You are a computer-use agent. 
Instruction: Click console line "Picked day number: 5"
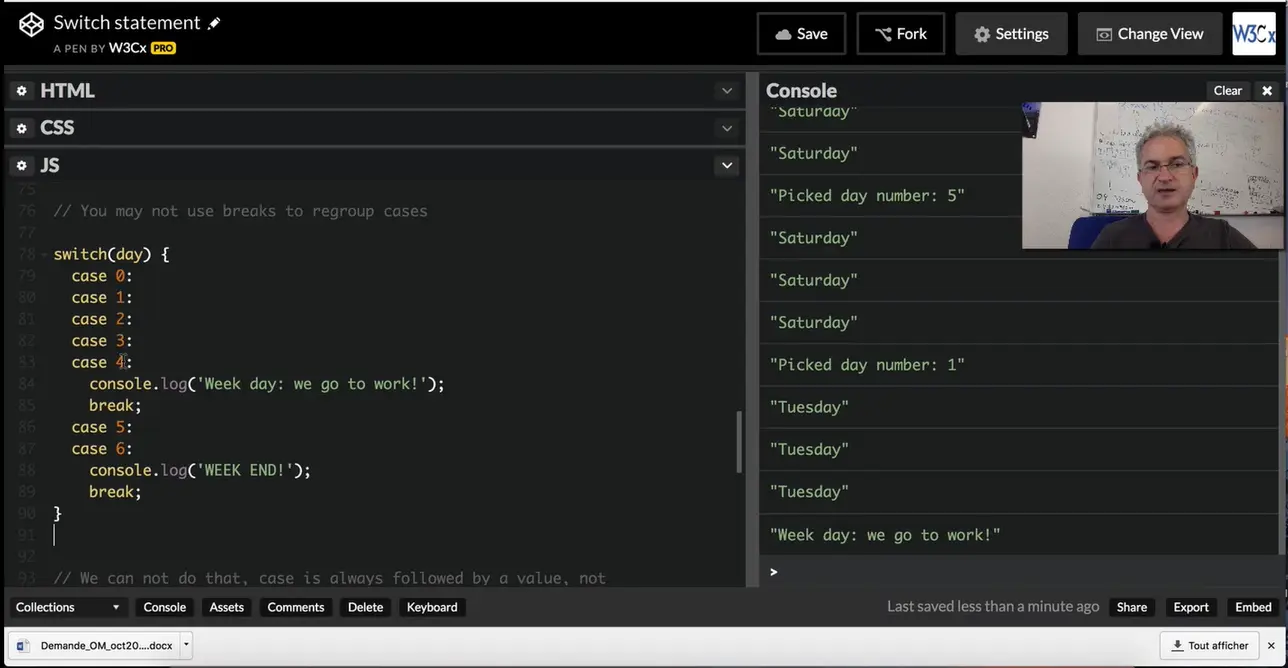point(867,196)
